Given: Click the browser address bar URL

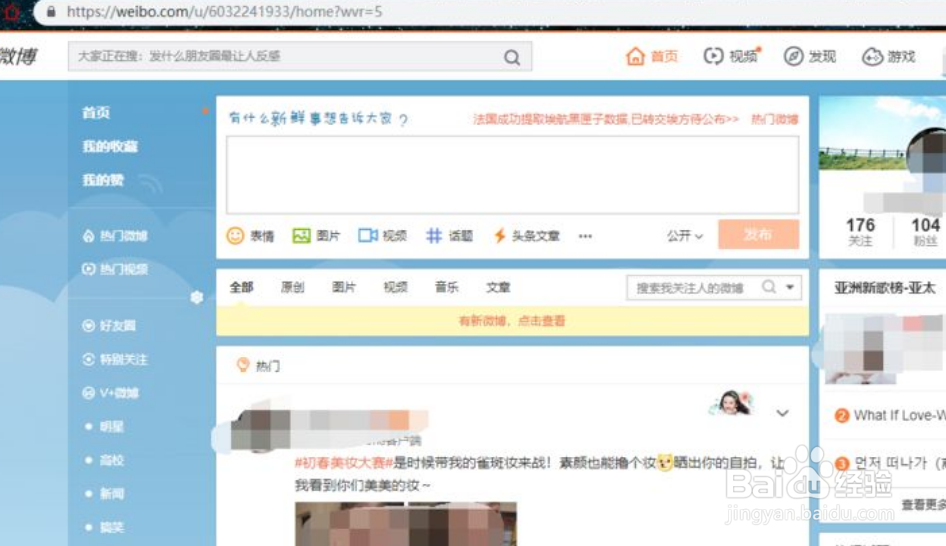Looking at the screenshot, I should 224,11.
